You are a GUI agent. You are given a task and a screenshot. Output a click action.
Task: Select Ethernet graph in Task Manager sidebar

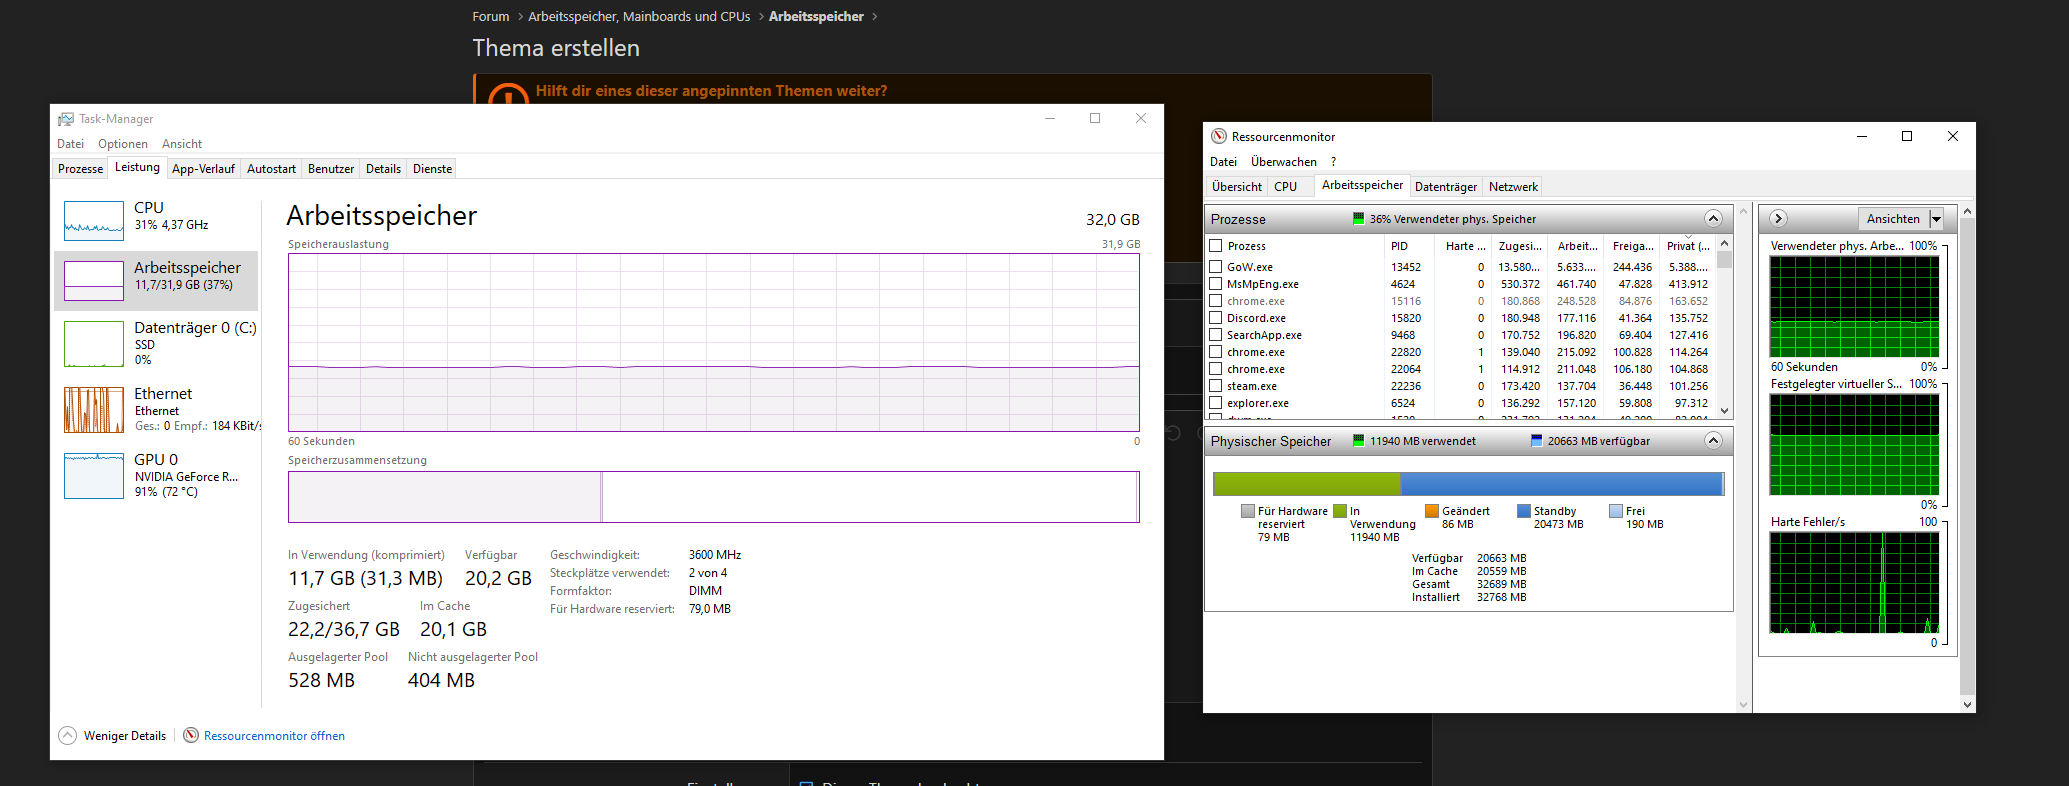pyautogui.click(x=94, y=410)
